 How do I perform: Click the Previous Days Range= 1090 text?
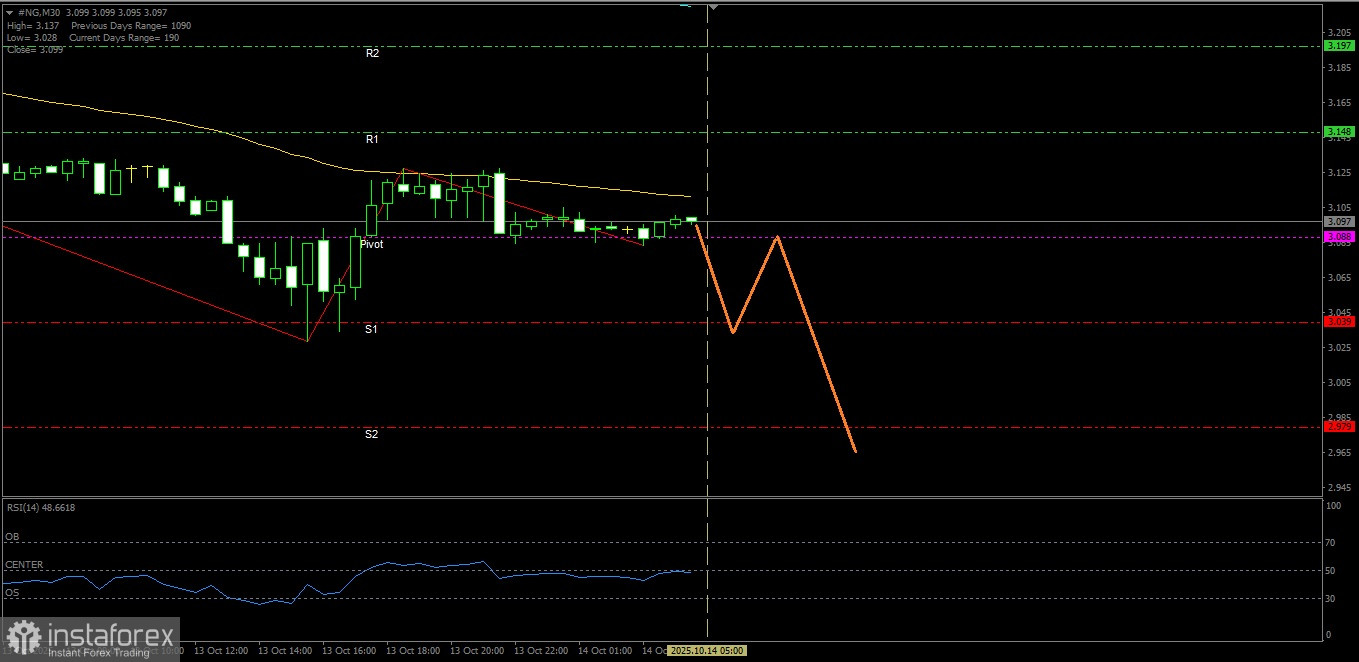pyautogui.click(x=131, y=25)
